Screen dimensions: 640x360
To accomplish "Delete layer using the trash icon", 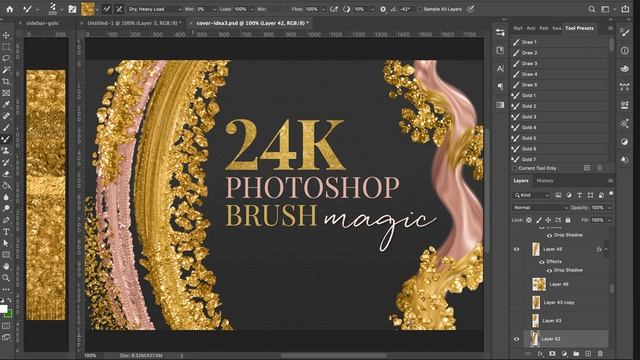I will tap(600, 353).
